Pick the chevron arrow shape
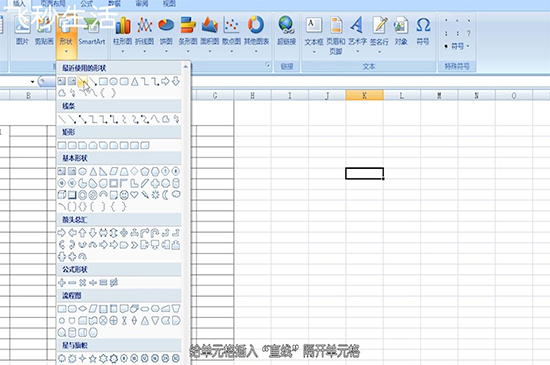 (x=134, y=245)
